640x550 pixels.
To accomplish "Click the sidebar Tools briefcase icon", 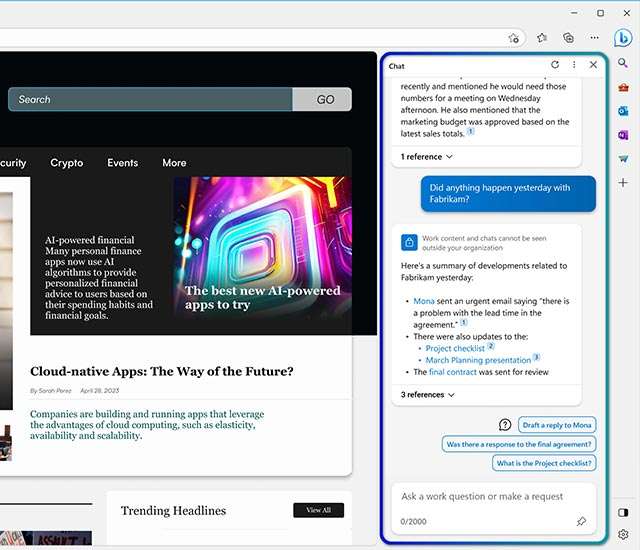I will (623, 87).
